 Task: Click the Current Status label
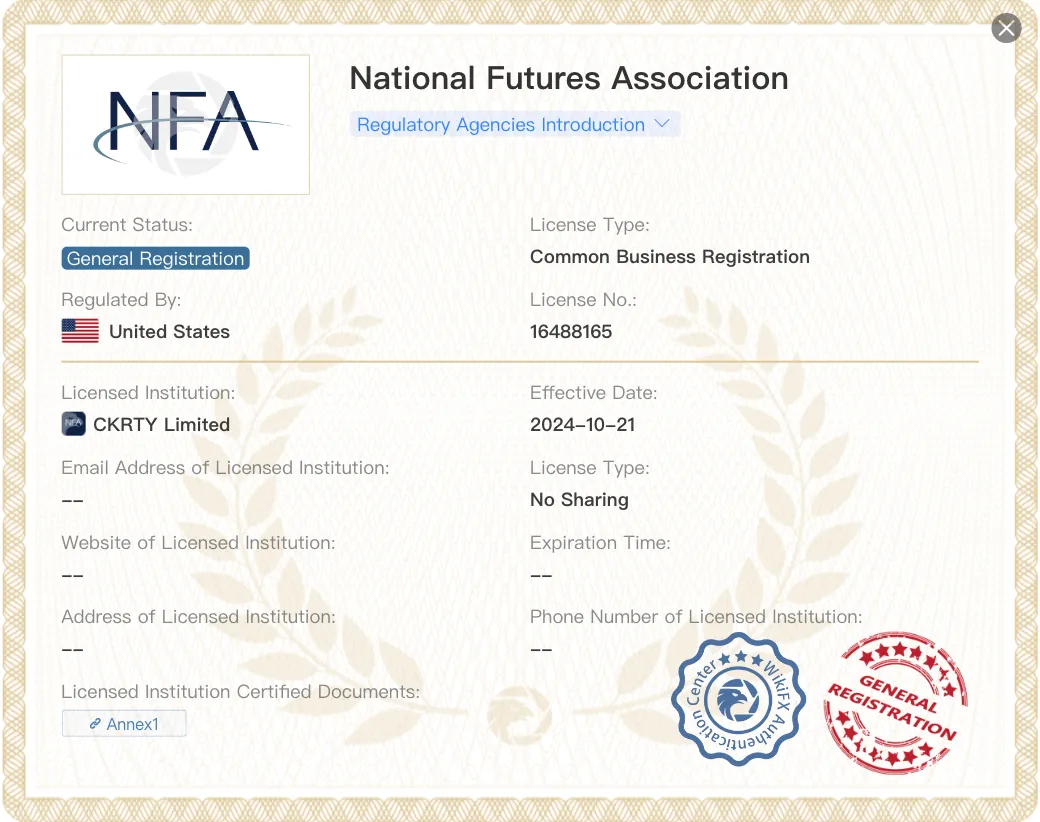[127, 225]
